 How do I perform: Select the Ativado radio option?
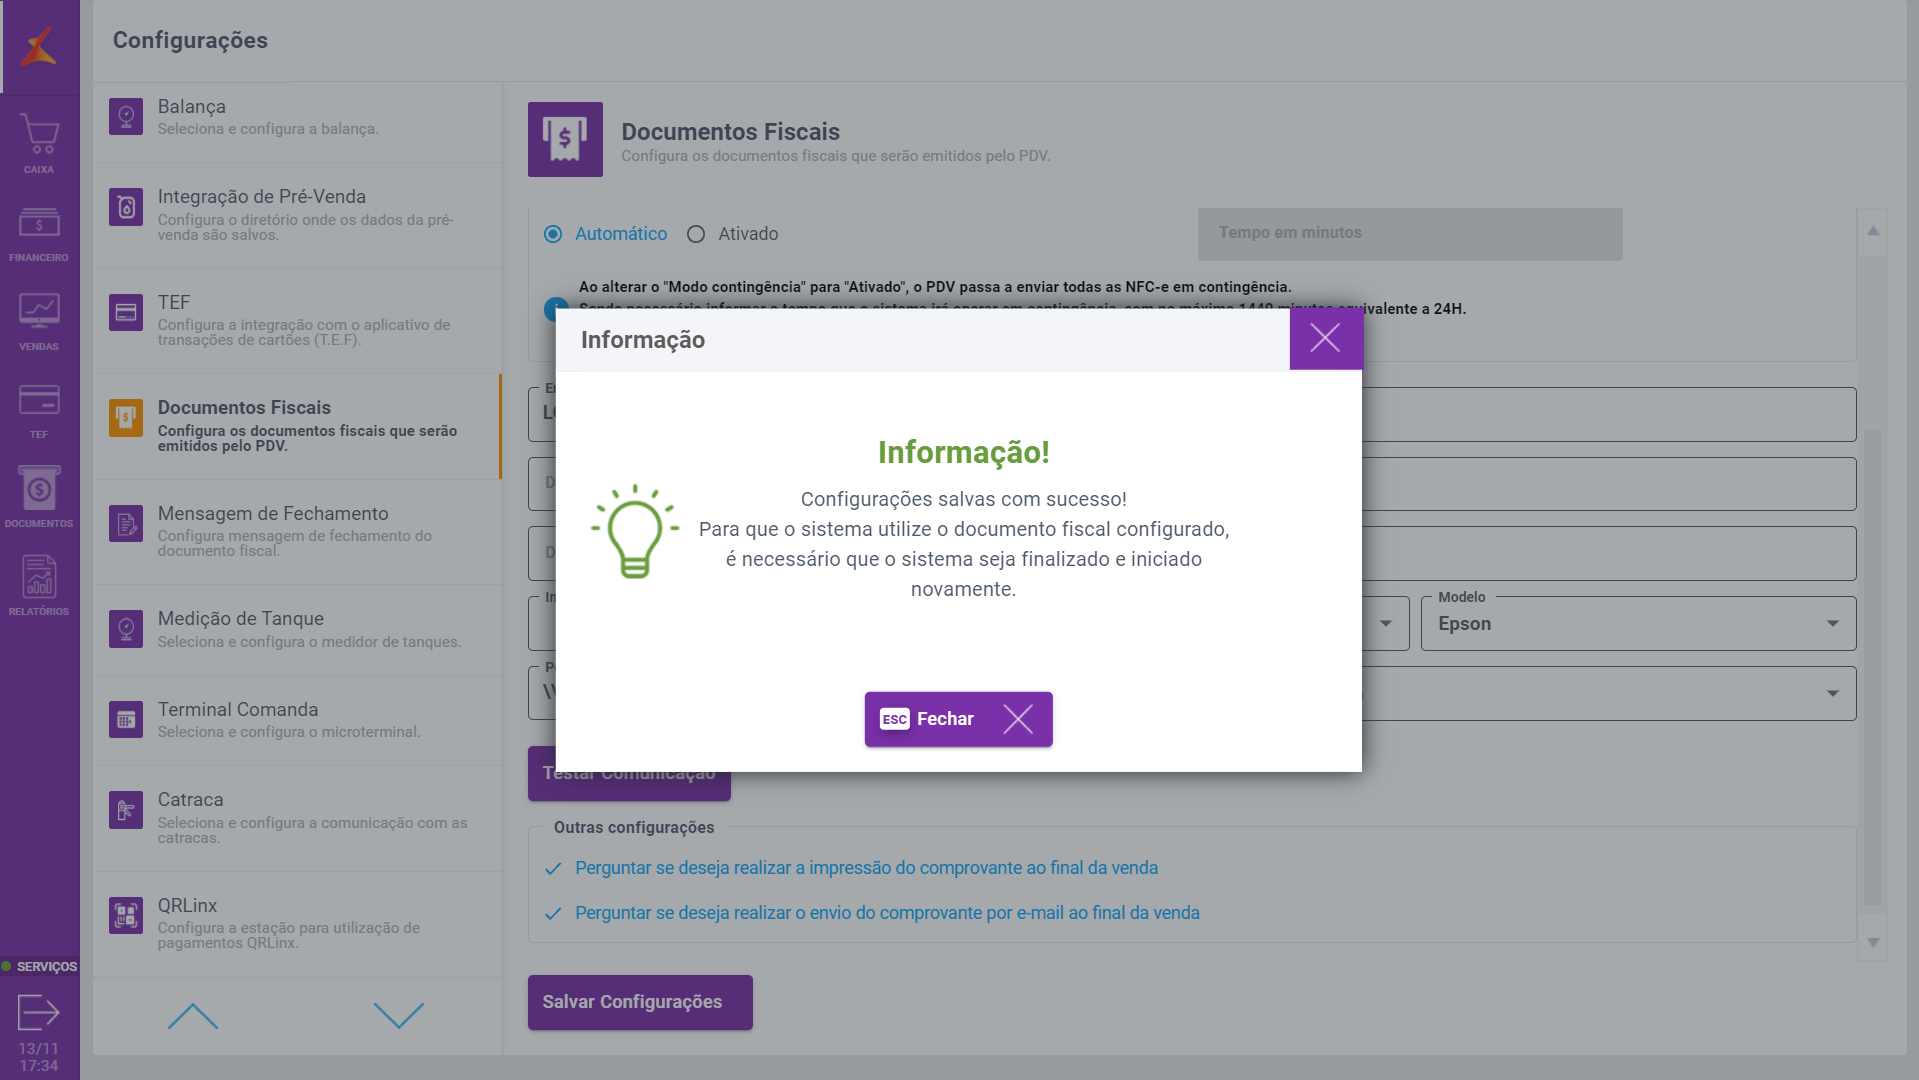pyautogui.click(x=696, y=234)
